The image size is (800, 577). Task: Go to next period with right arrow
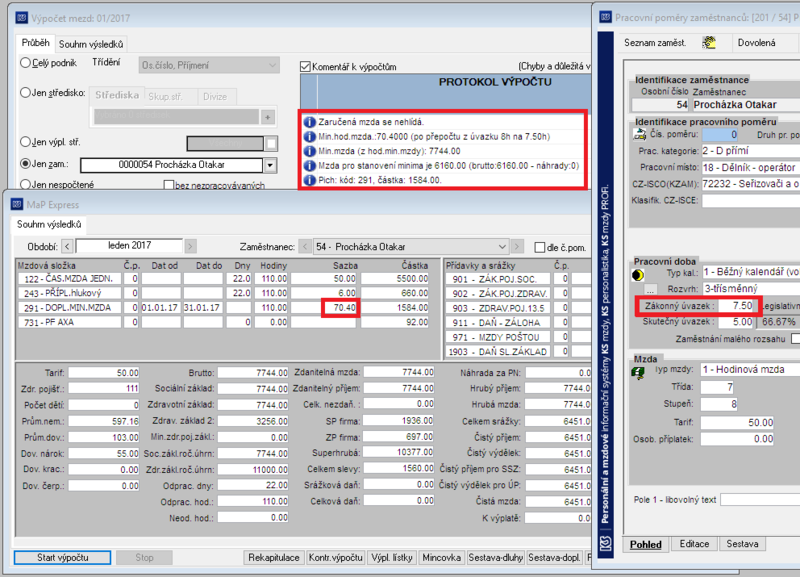[x=190, y=246]
